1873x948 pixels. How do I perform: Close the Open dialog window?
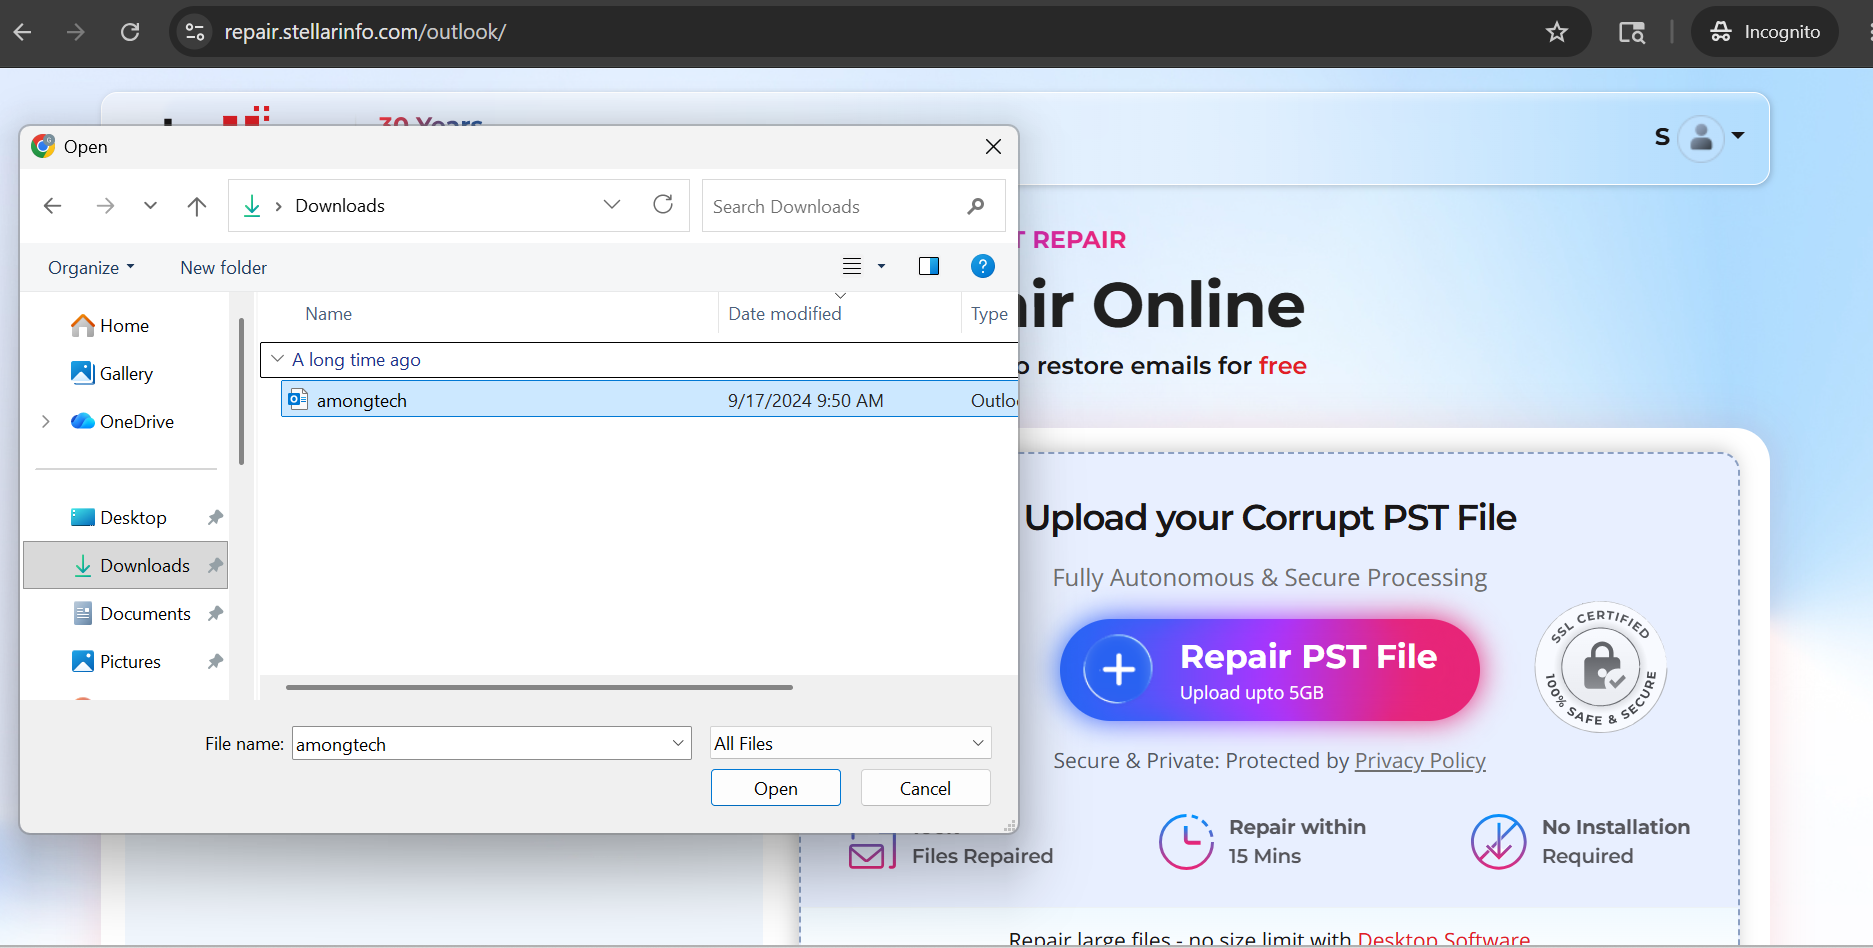pyautogui.click(x=993, y=147)
